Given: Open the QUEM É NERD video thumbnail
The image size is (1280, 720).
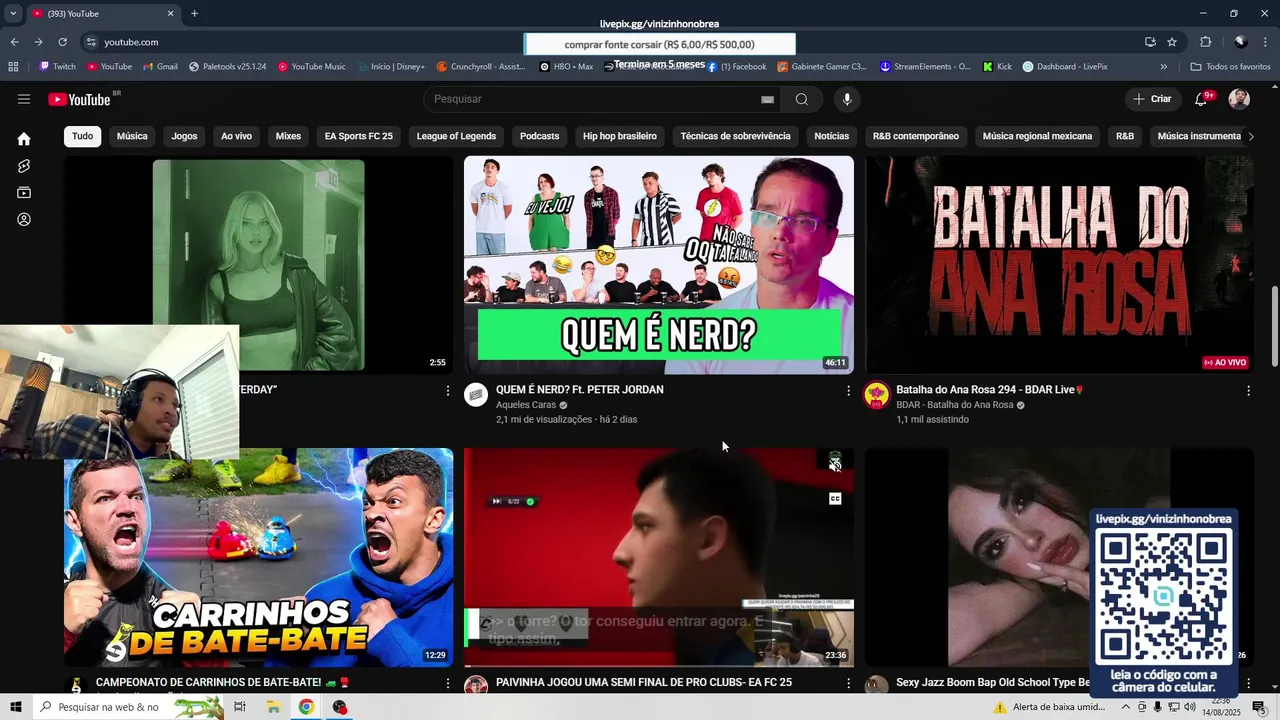Looking at the screenshot, I should 659,265.
